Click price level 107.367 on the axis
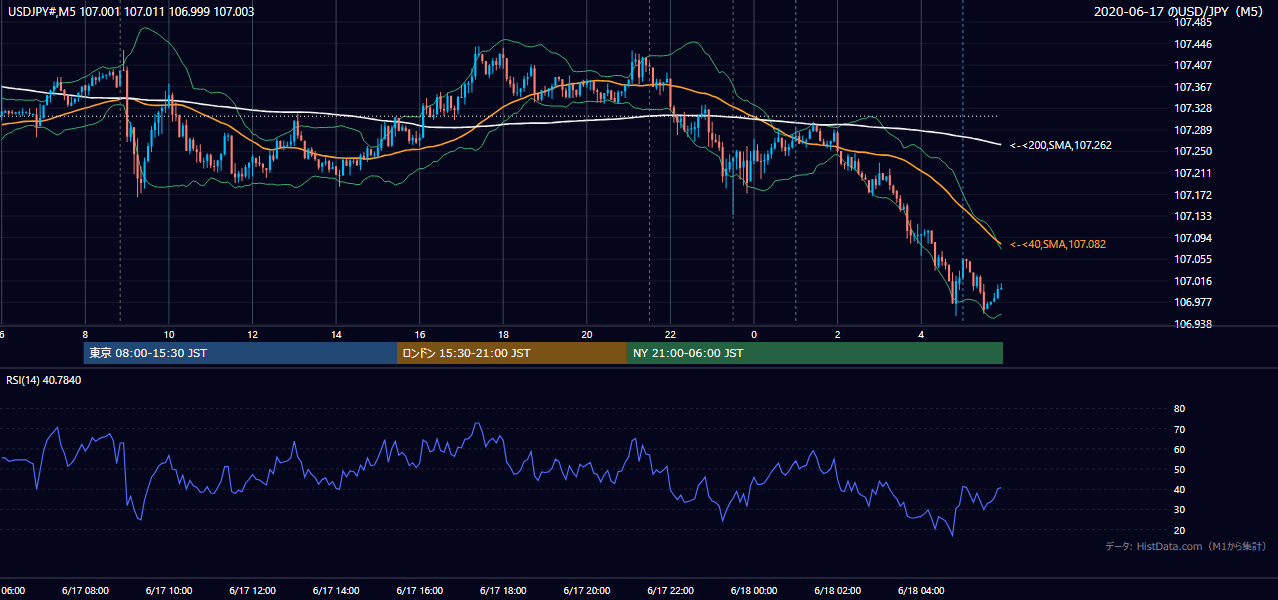This screenshot has width=1278, height=600. tap(1191, 87)
